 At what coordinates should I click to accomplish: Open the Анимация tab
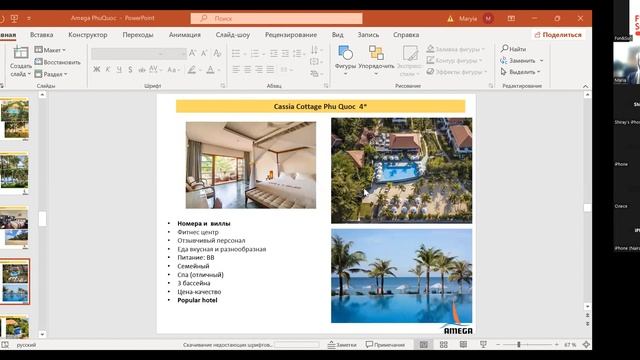click(184, 35)
